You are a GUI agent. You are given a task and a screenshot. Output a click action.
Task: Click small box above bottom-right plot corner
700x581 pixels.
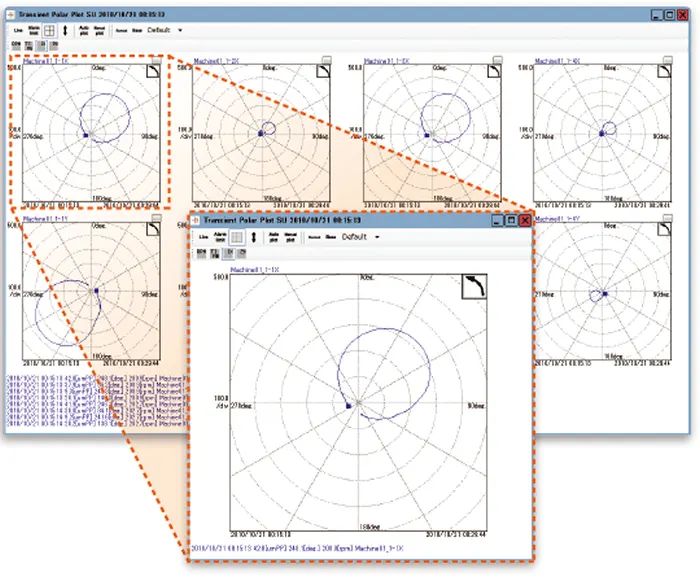point(668,218)
